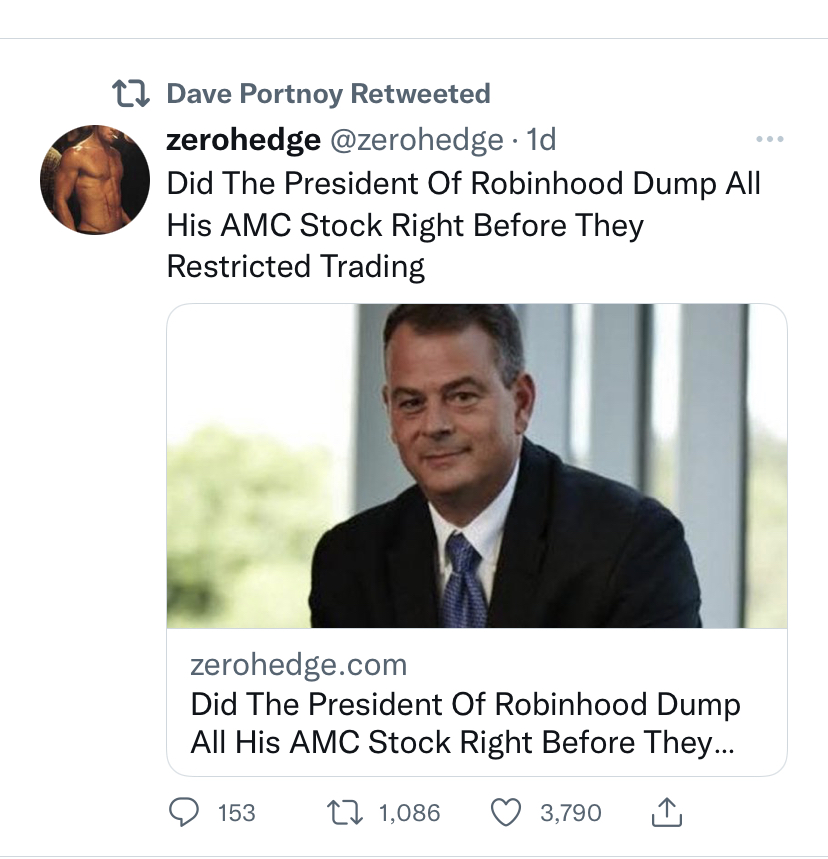The height and width of the screenshot is (859, 828).
Task: Click the 1,086 retweets count
Action: (408, 813)
